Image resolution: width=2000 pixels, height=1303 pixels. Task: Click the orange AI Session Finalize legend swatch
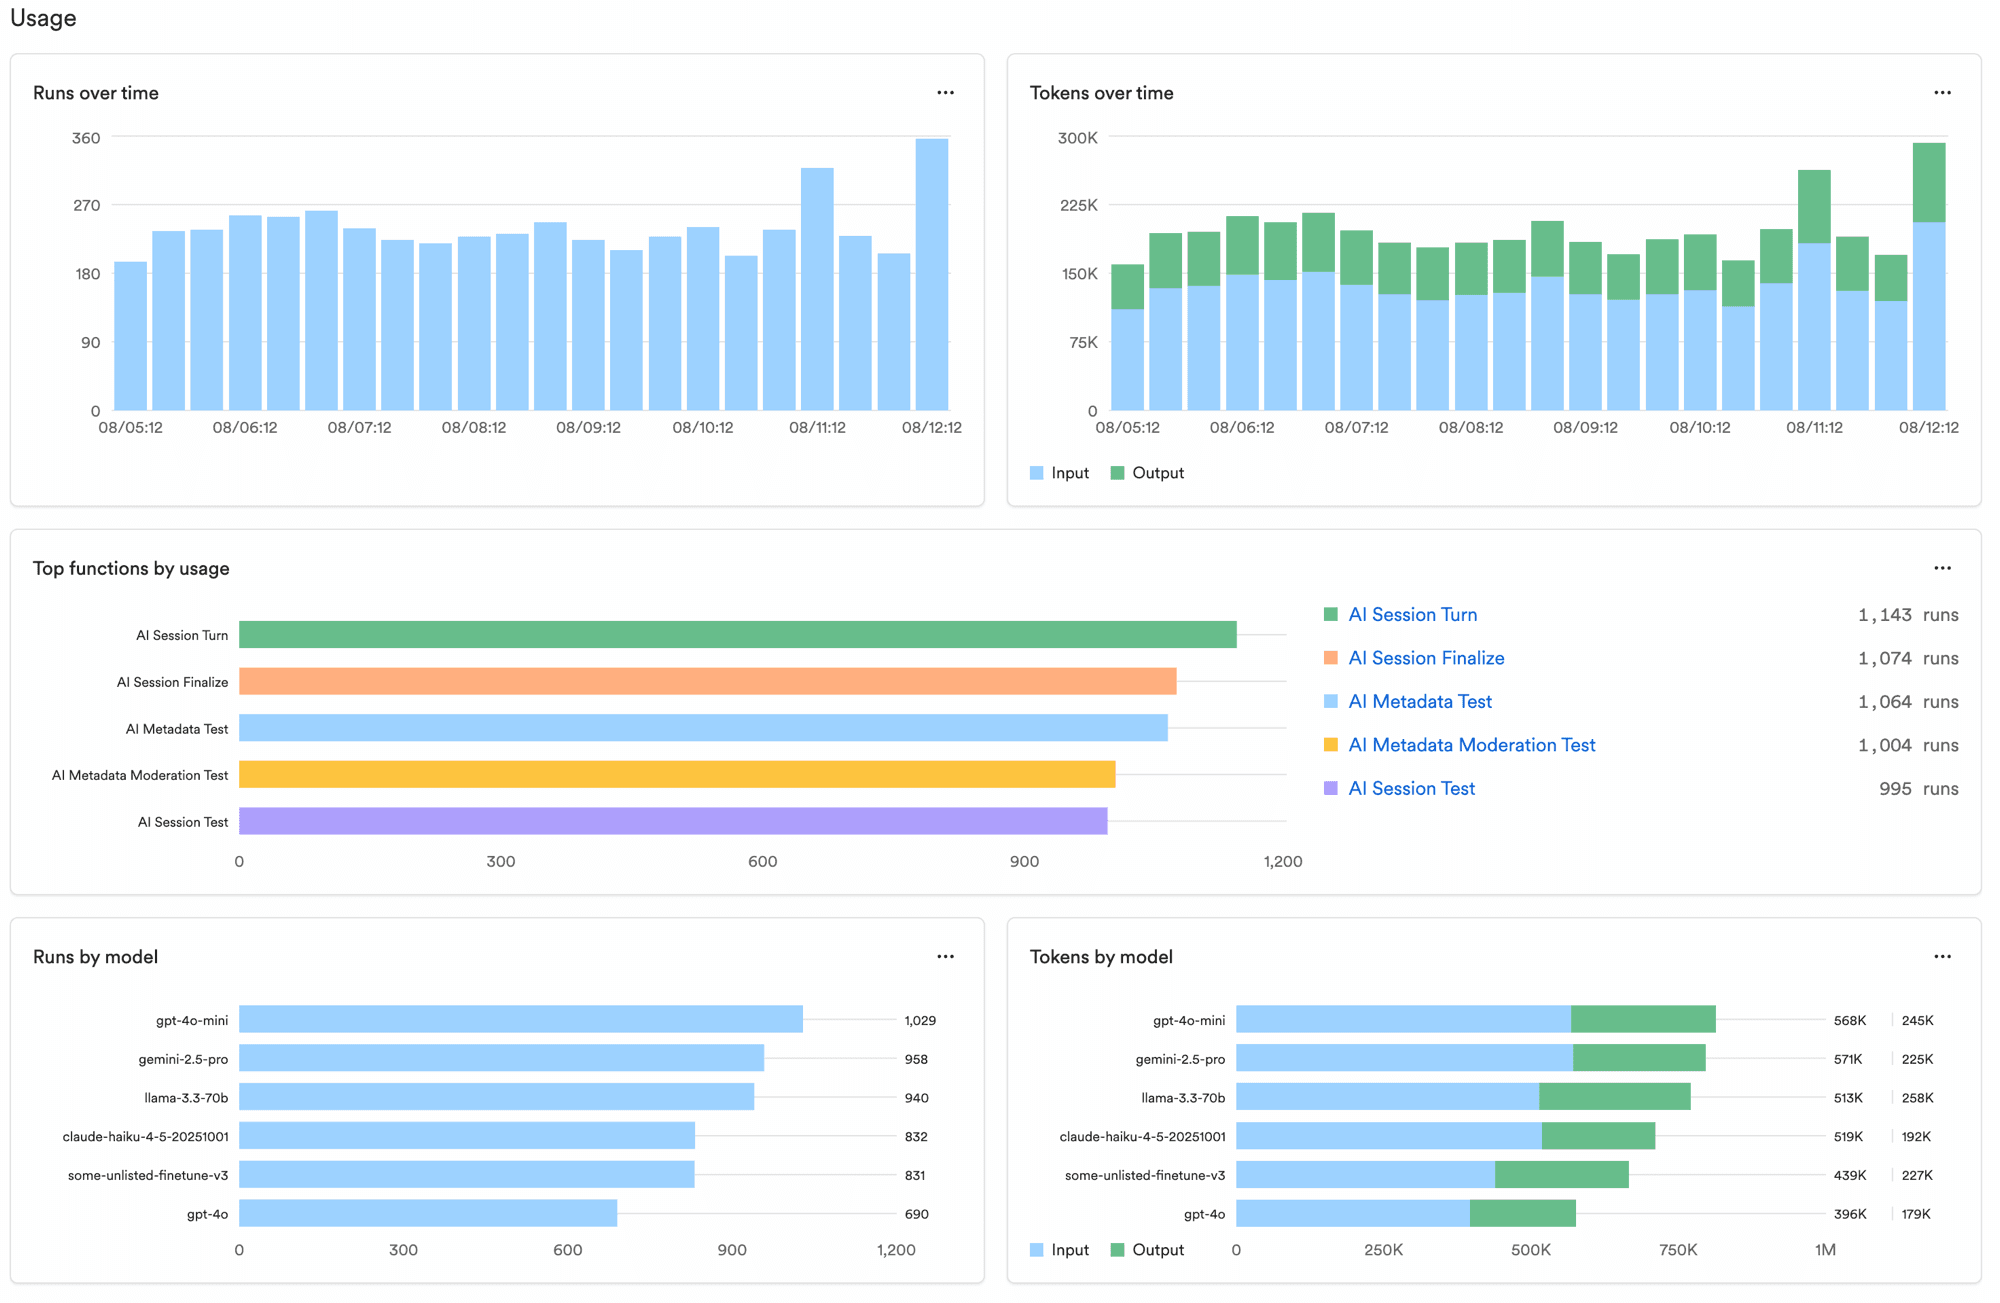(x=1331, y=658)
